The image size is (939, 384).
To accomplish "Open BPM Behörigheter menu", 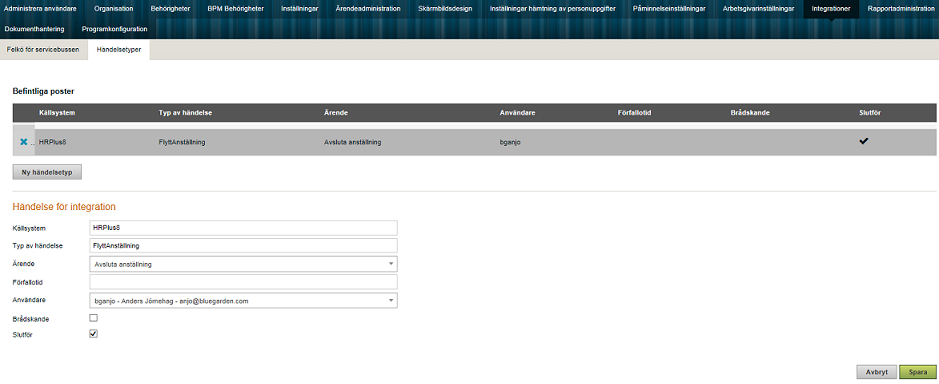I will pos(236,9).
